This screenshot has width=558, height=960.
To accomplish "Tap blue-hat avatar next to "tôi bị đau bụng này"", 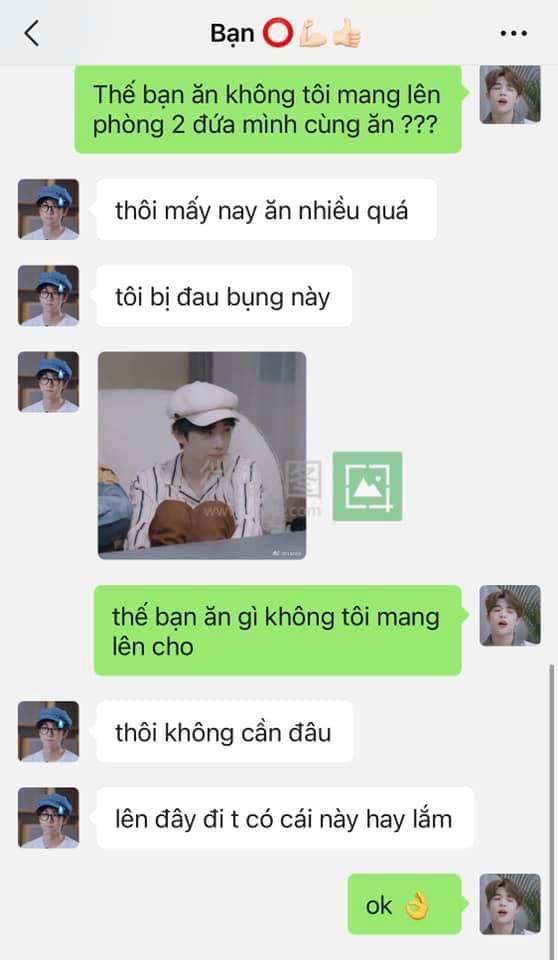I will [48, 296].
